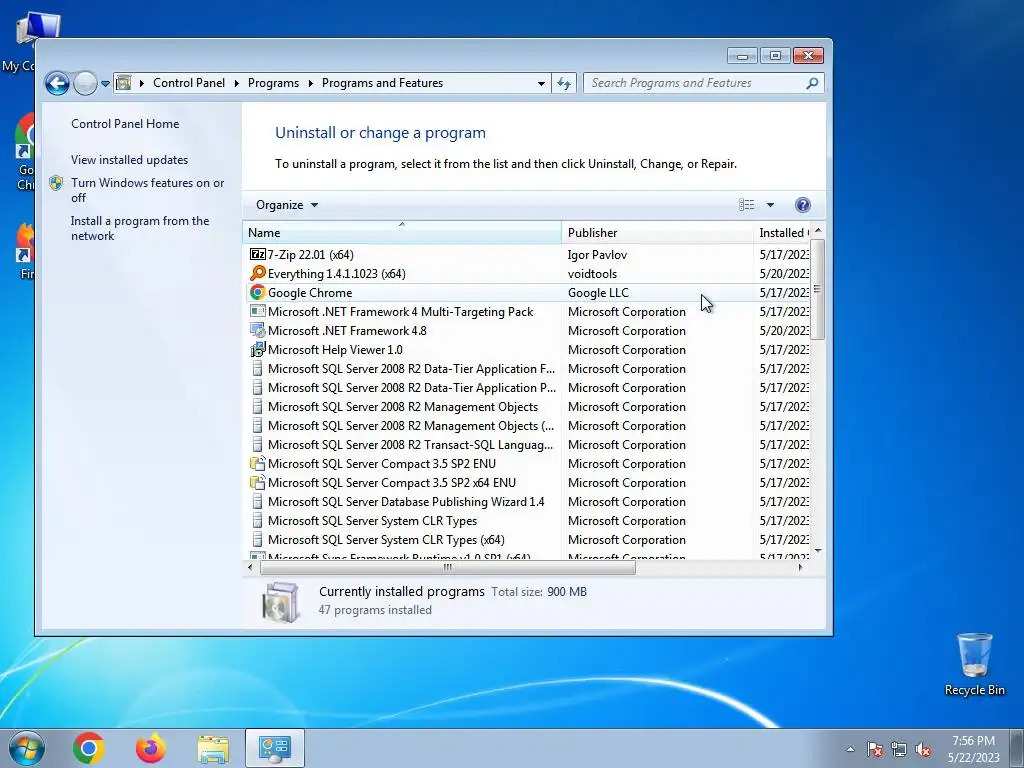Select the Recycle Bin desktop icon

coord(974,665)
